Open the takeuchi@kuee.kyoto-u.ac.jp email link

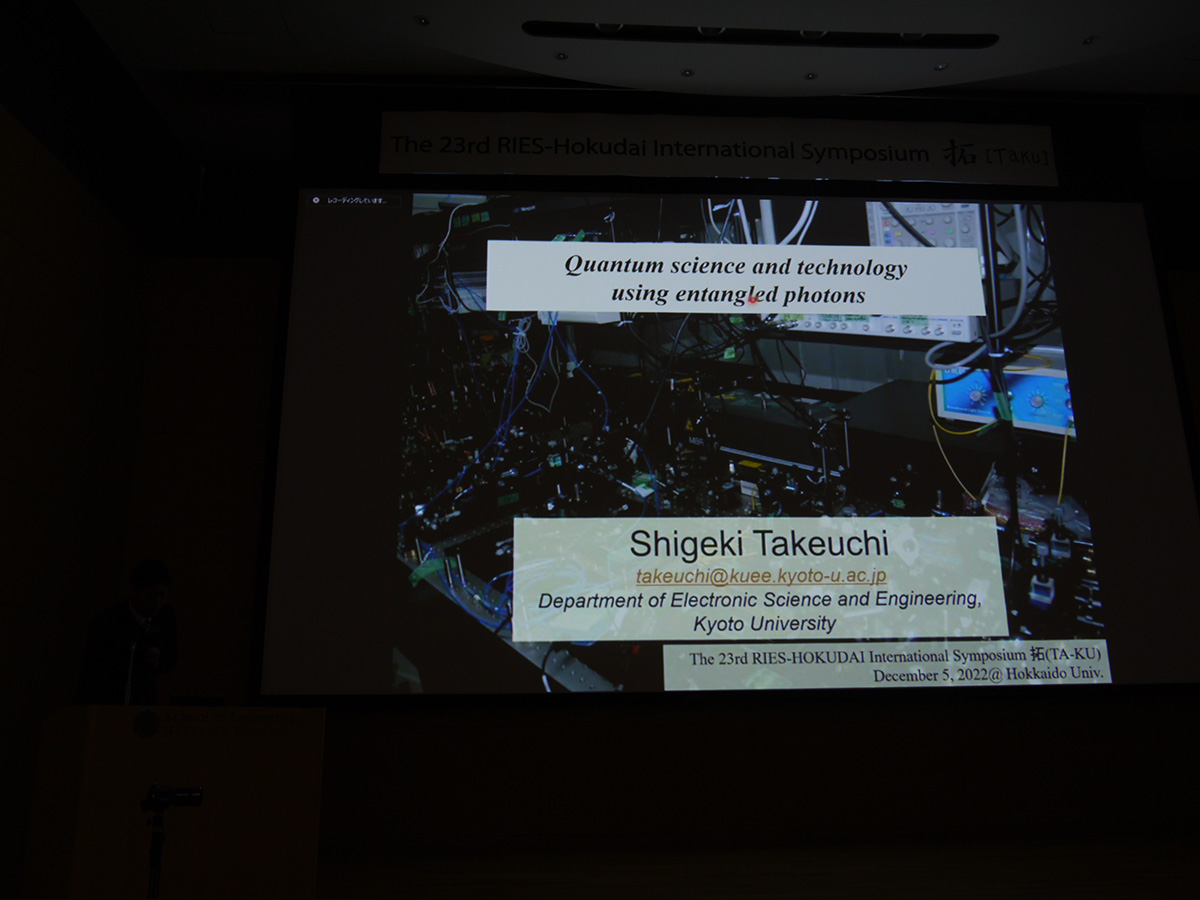[761, 577]
